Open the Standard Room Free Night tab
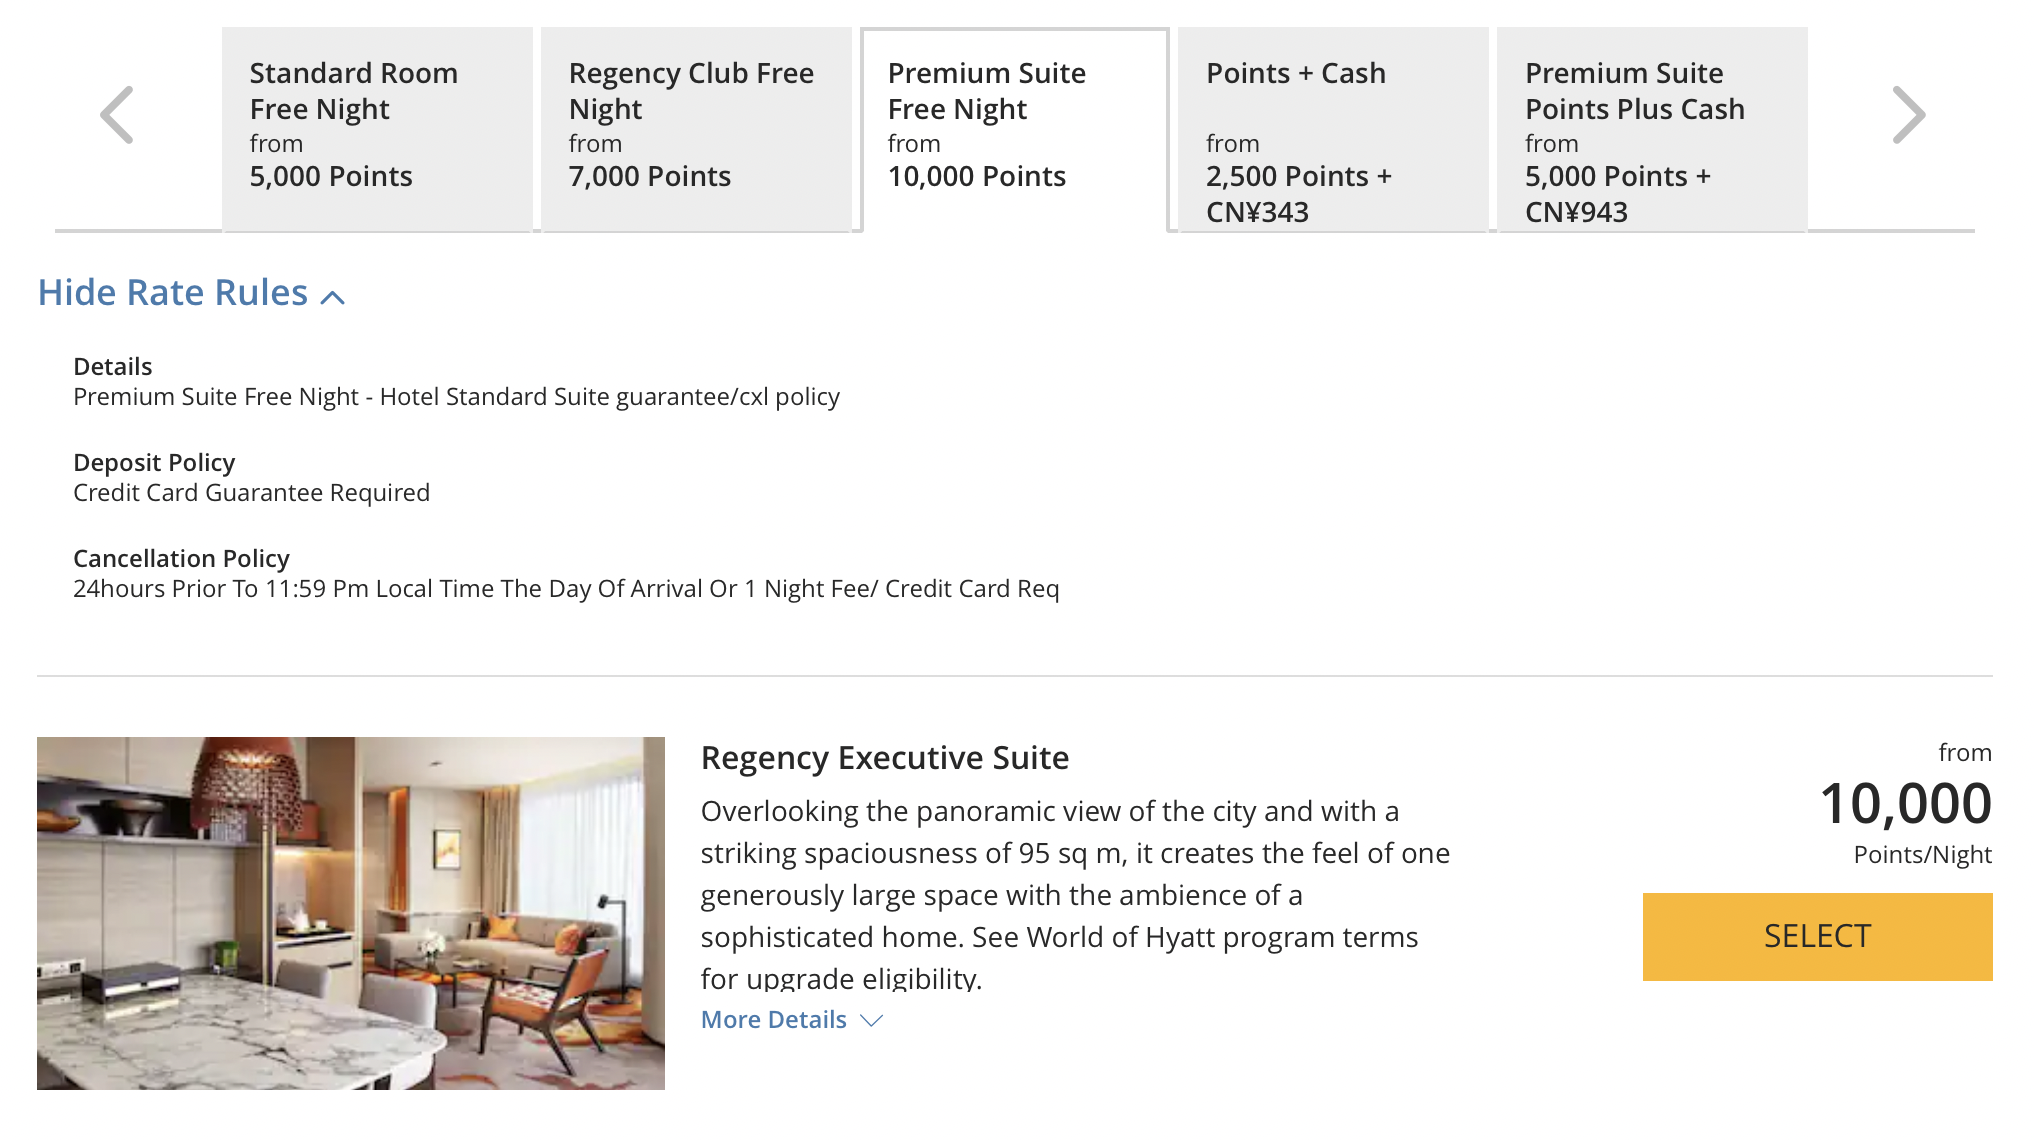This screenshot has height=1140, width=2034. tap(377, 129)
